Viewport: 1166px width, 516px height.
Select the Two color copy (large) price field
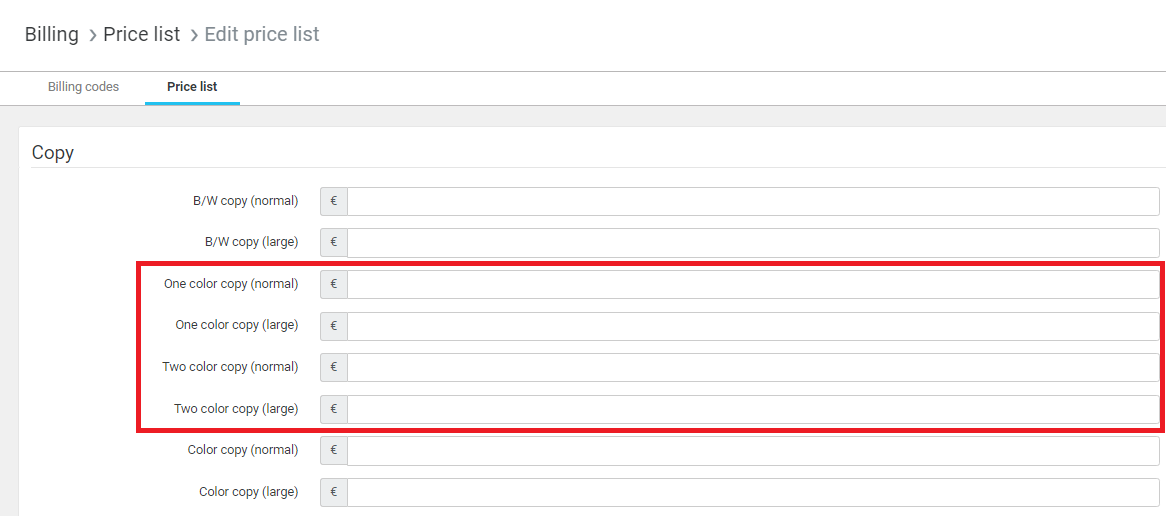(x=753, y=409)
